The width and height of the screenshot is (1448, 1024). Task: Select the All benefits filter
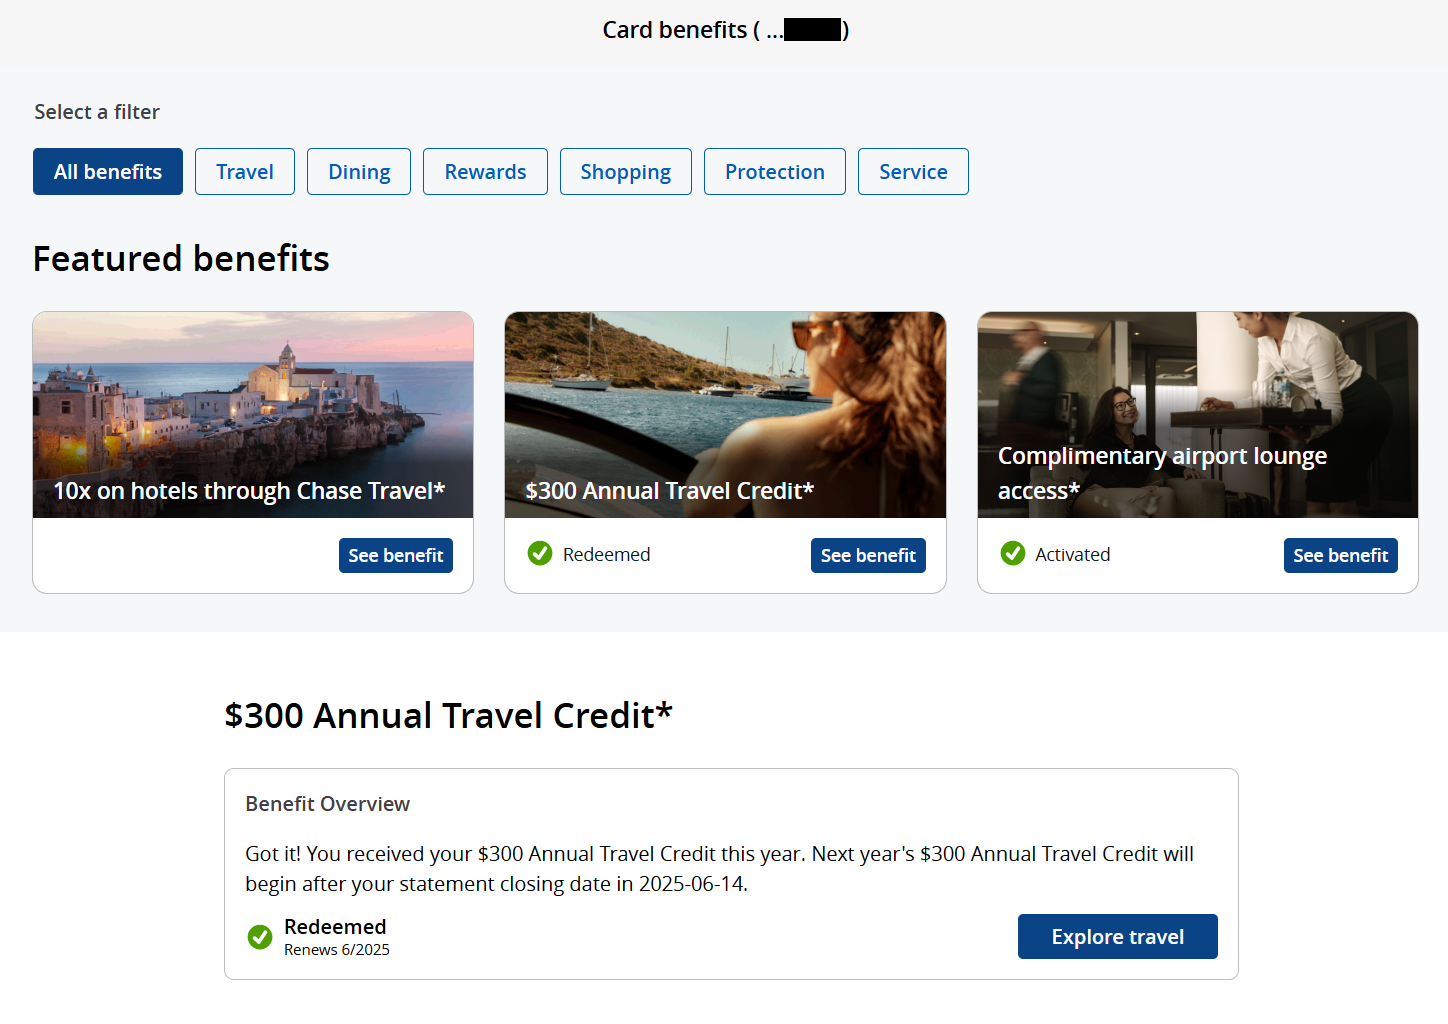coord(108,172)
